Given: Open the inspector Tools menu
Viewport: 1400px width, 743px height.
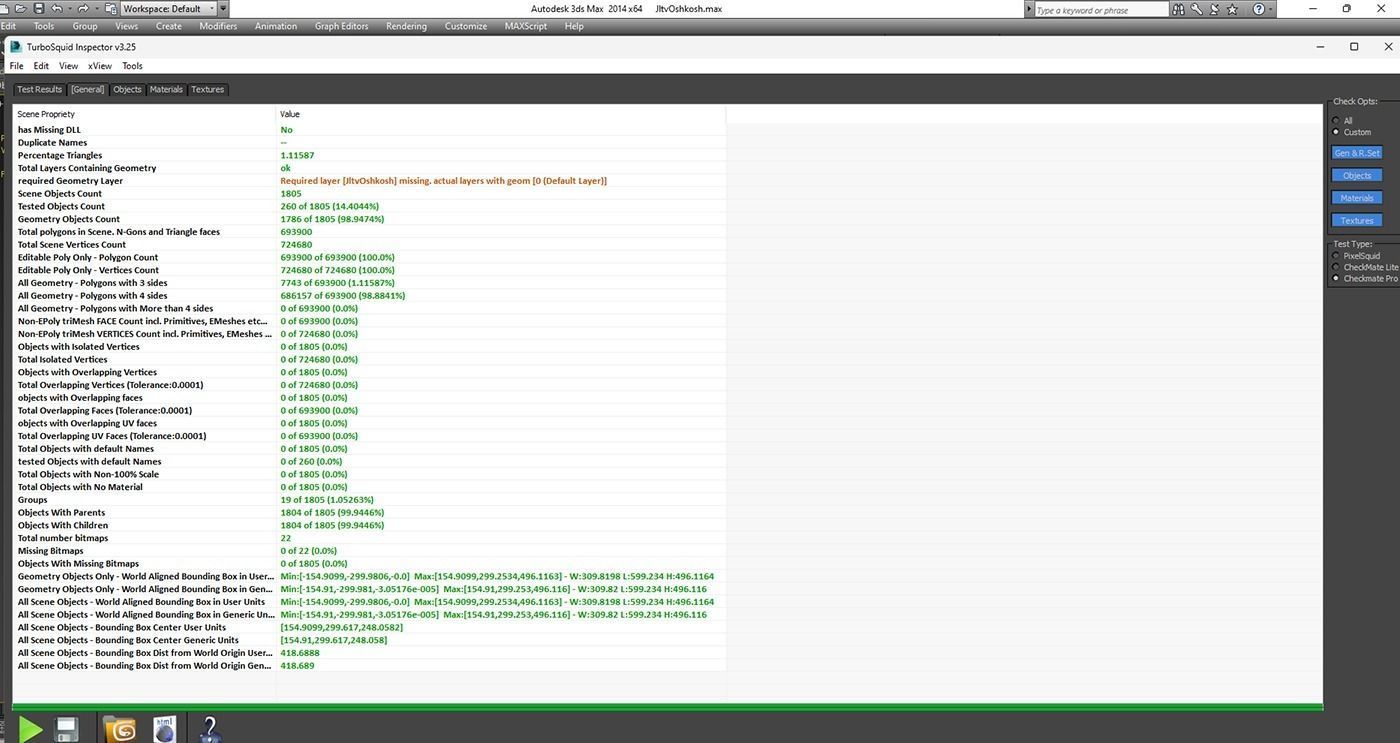Looking at the screenshot, I should 132,66.
